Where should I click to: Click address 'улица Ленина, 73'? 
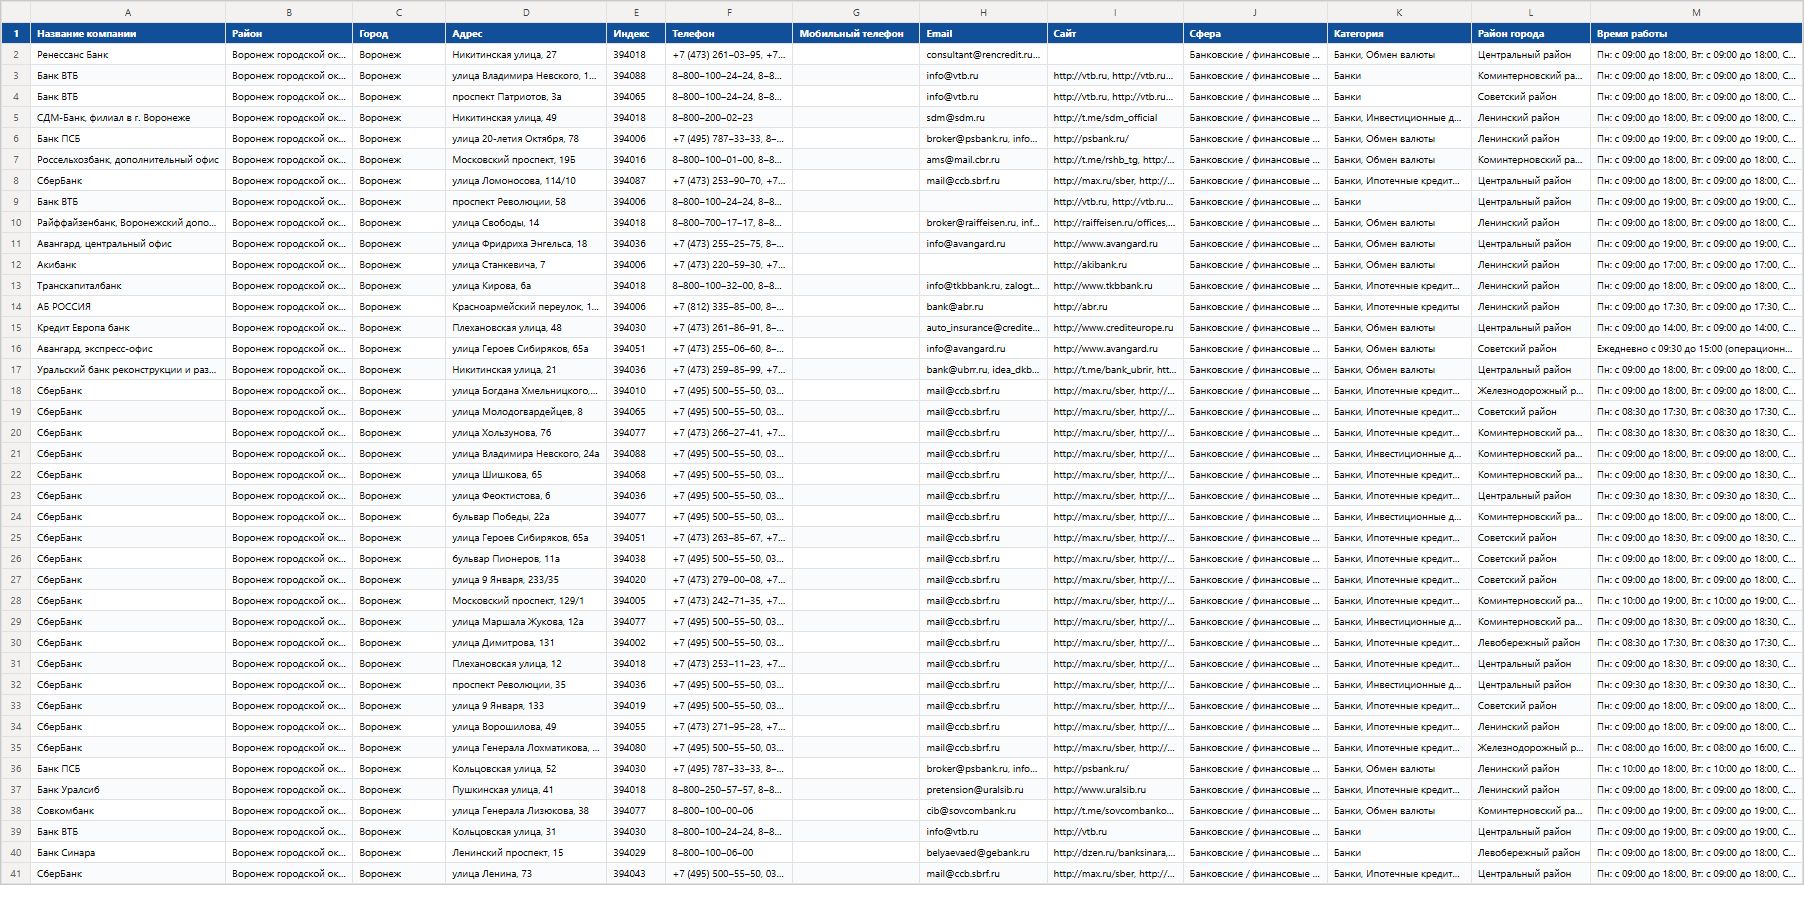(526, 874)
